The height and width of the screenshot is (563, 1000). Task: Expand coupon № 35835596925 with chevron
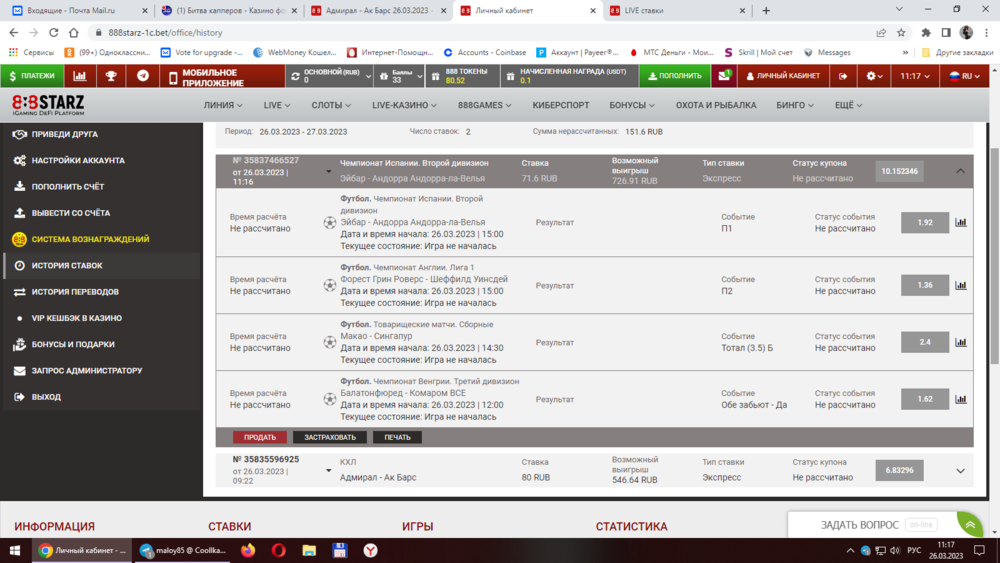click(x=960, y=471)
